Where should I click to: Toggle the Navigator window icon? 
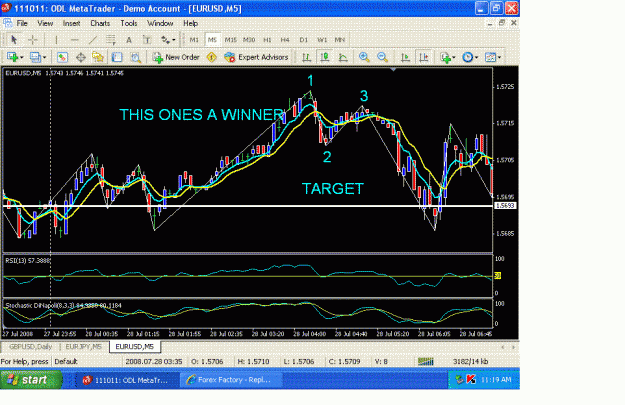pyautogui.click(x=98, y=57)
